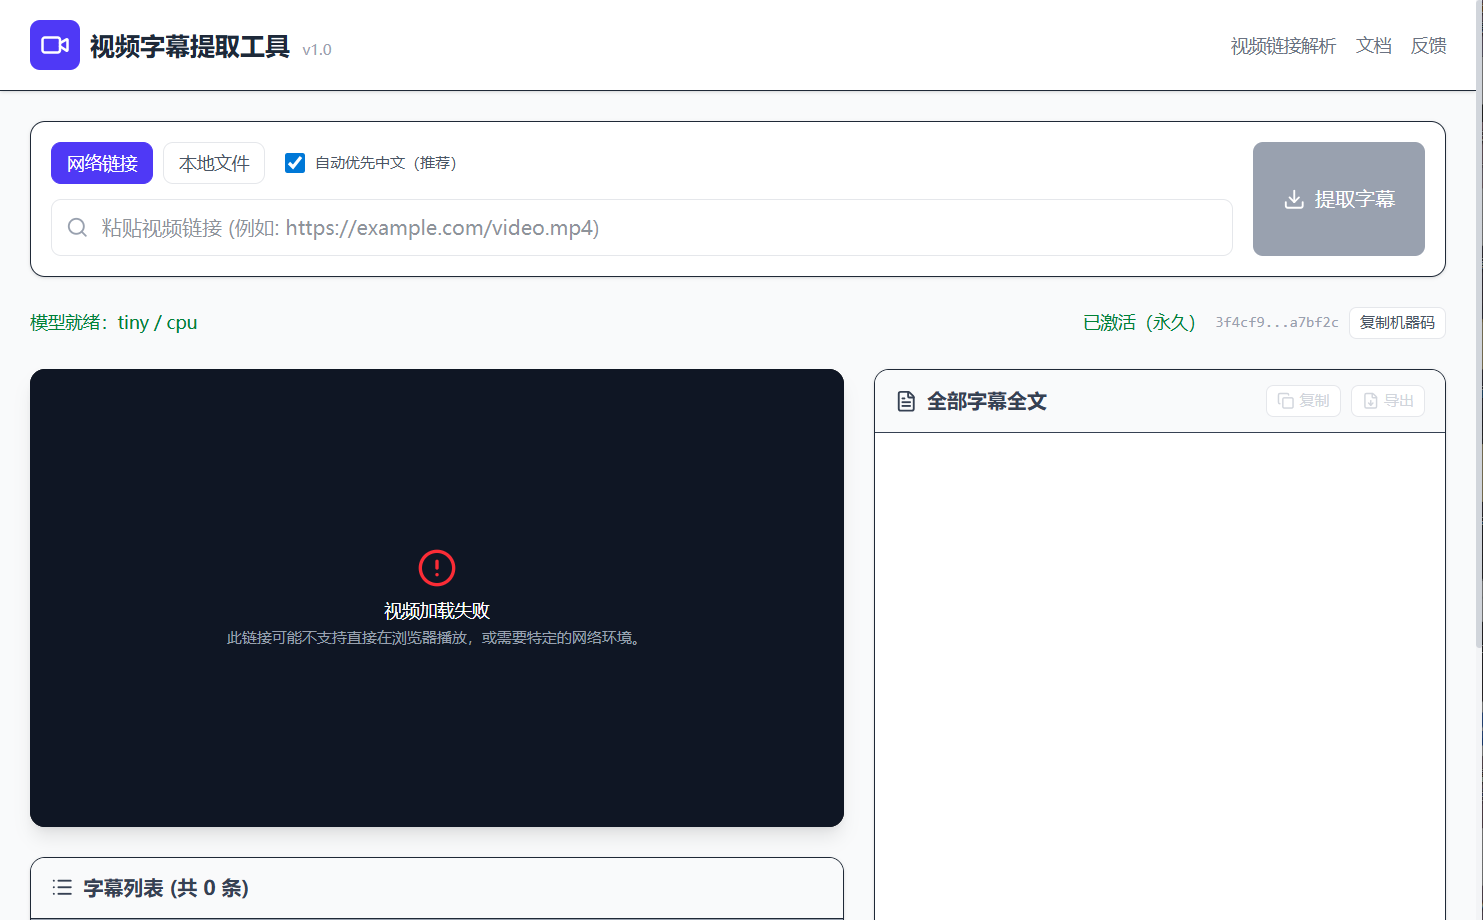This screenshot has width=1483, height=920.
Task: Click the machine code 3f4cf9...a7bf2c text
Action: coord(1277,323)
